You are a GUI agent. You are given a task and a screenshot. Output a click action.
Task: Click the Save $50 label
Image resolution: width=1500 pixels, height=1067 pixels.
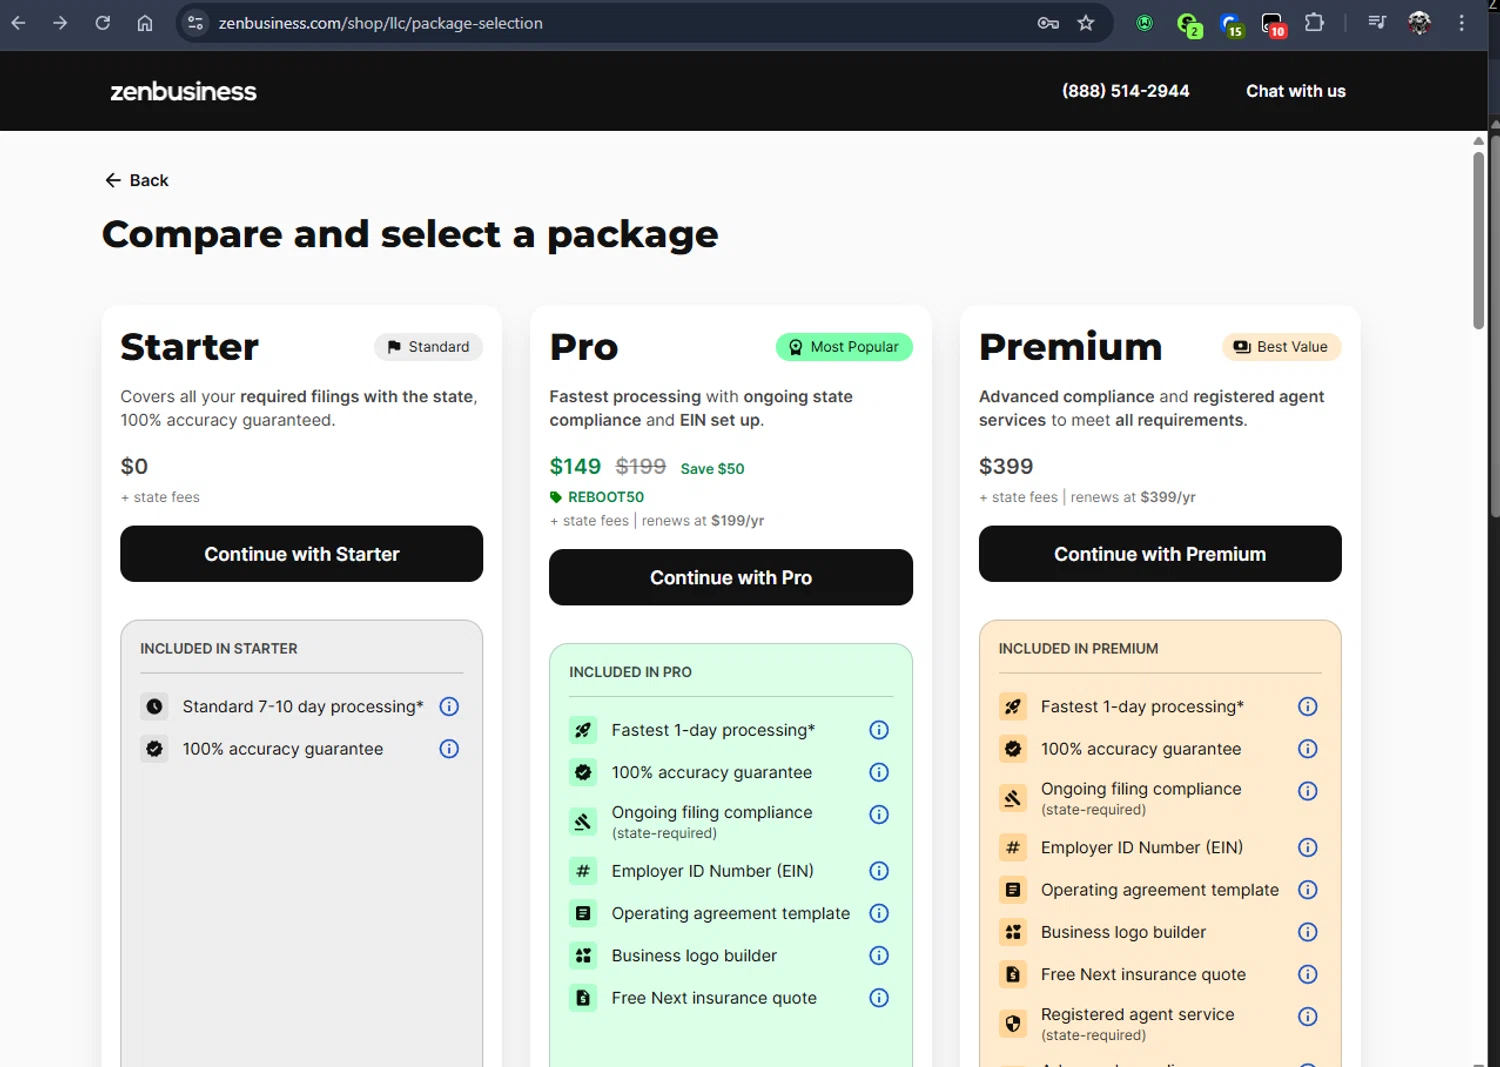click(x=712, y=469)
